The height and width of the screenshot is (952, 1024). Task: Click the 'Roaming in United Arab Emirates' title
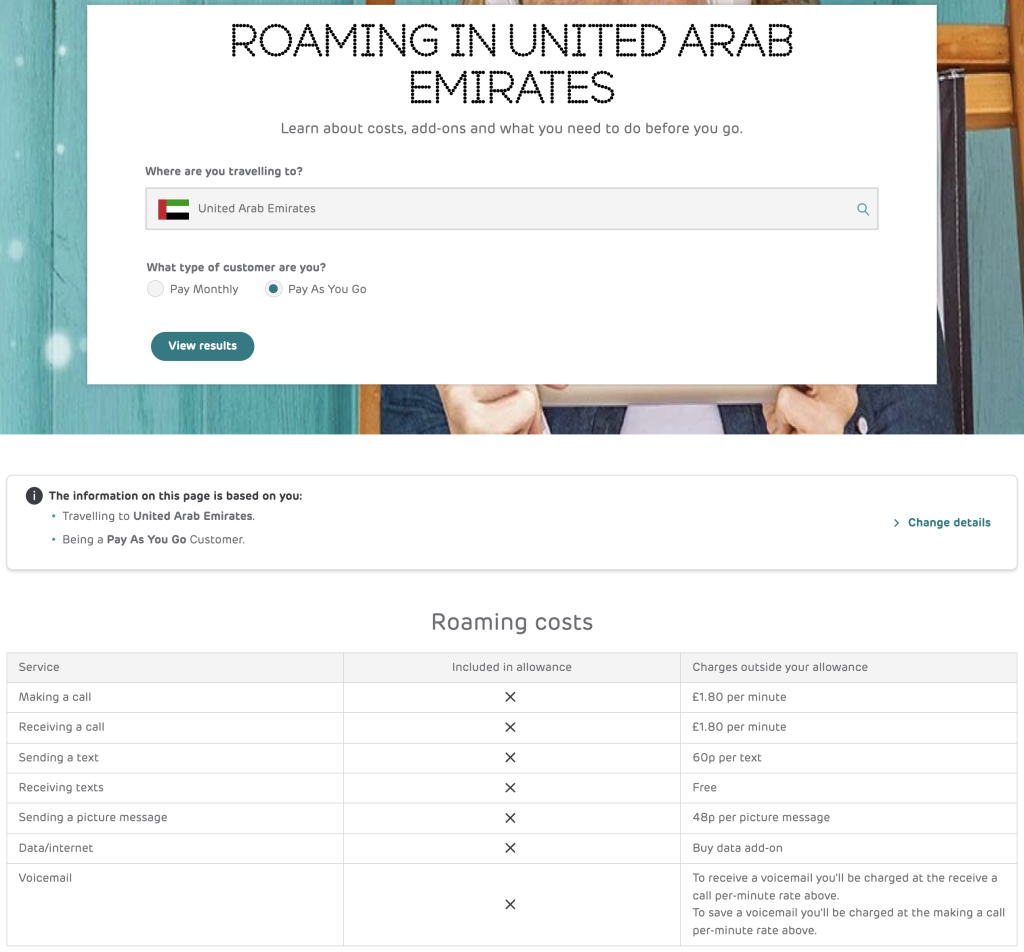point(512,63)
